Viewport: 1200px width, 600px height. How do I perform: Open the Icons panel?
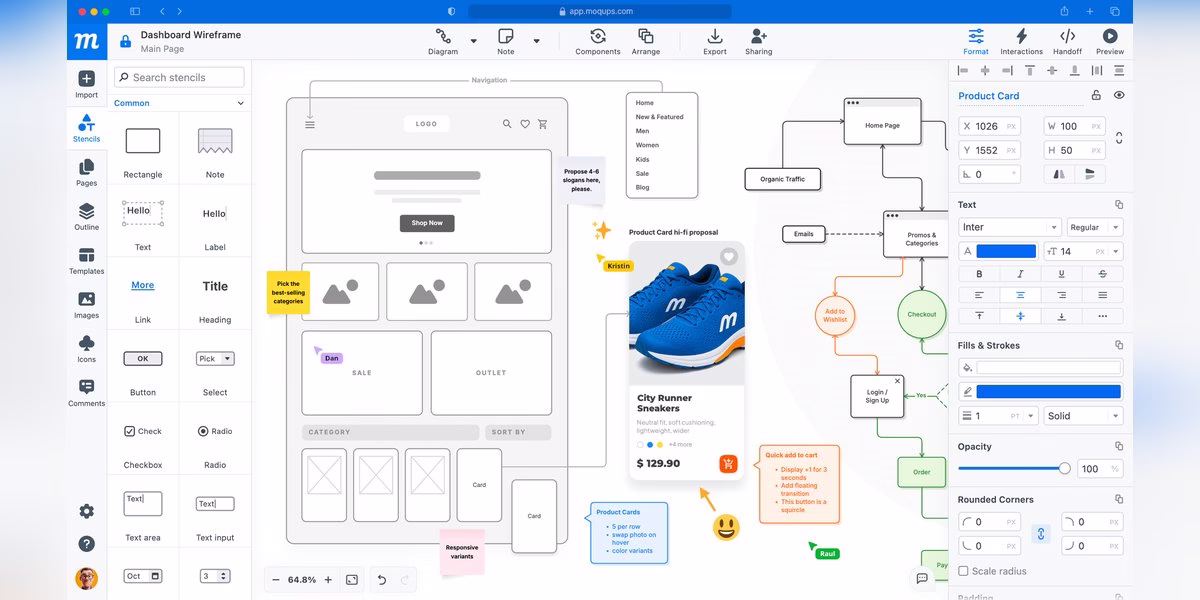[x=87, y=348]
